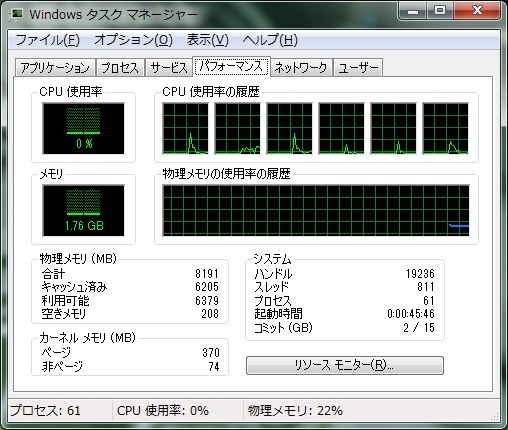508x430 pixels.
Task: Click the sixth CPU history graph
Action: 445,129
